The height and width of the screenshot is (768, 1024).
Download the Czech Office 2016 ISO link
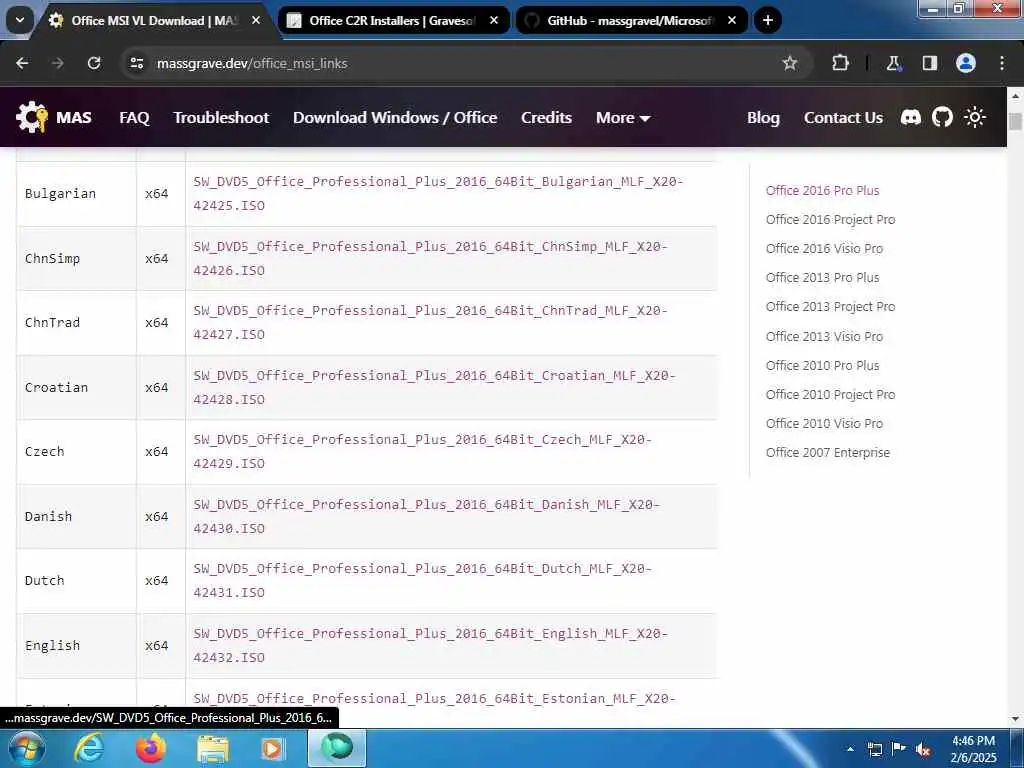[x=422, y=451]
